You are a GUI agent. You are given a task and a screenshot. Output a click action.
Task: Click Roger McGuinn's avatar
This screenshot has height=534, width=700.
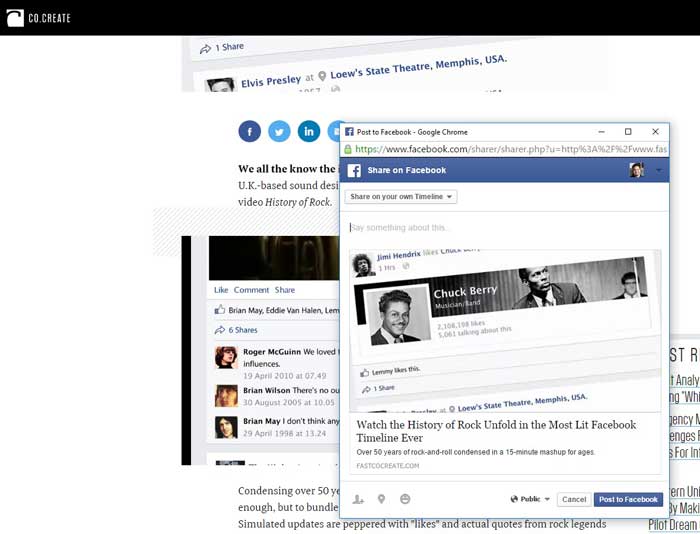pos(226,357)
